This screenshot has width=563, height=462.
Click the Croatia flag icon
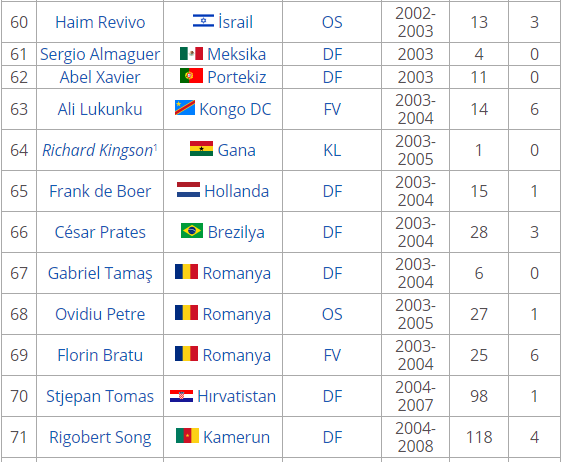click(181, 396)
